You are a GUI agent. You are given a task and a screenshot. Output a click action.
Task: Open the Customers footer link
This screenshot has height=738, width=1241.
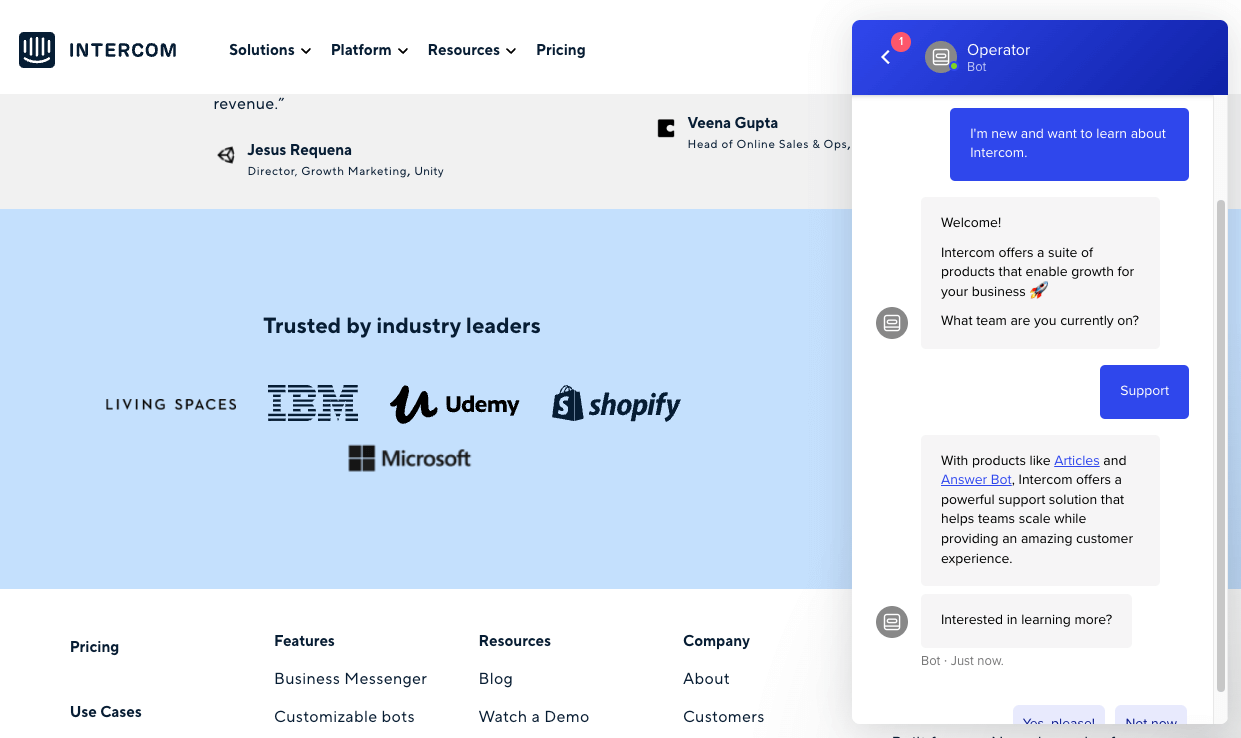click(x=724, y=717)
